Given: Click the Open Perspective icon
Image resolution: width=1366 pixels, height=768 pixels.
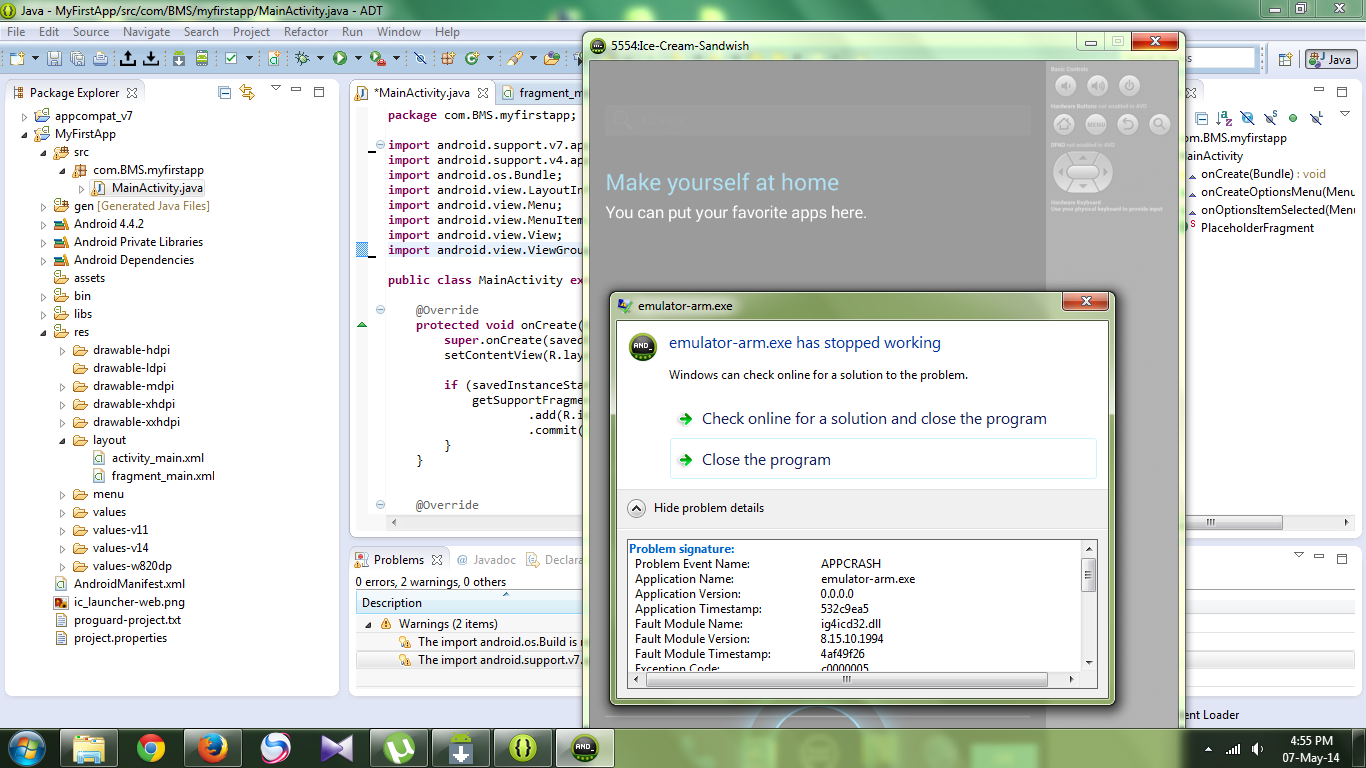Looking at the screenshot, I should (x=1286, y=59).
